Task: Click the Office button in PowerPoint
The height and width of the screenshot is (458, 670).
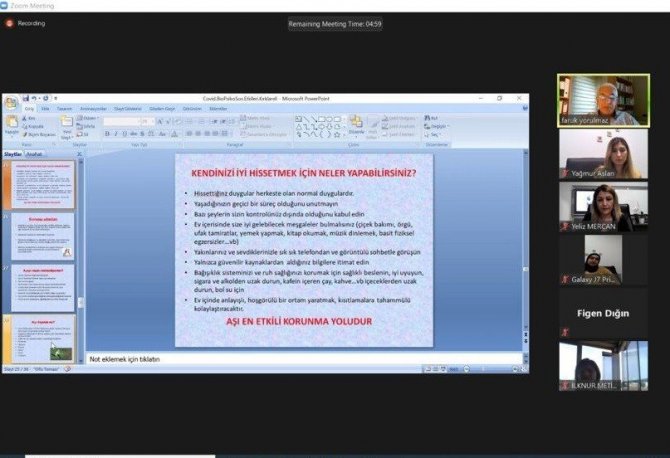Action: 10,101
